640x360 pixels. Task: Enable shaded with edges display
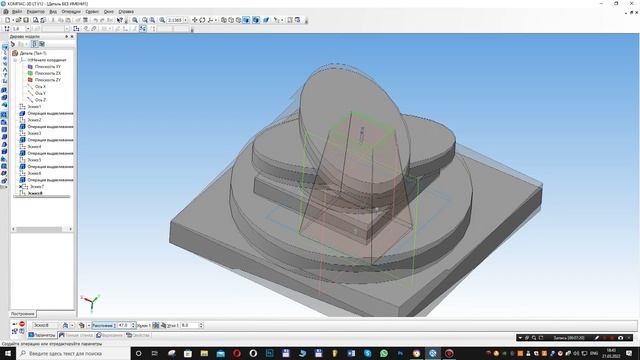click(256, 20)
